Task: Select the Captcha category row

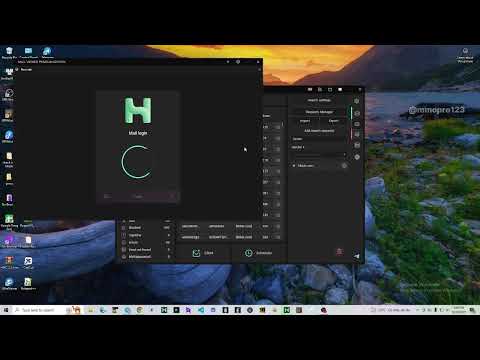Action: [x=146, y=235]
